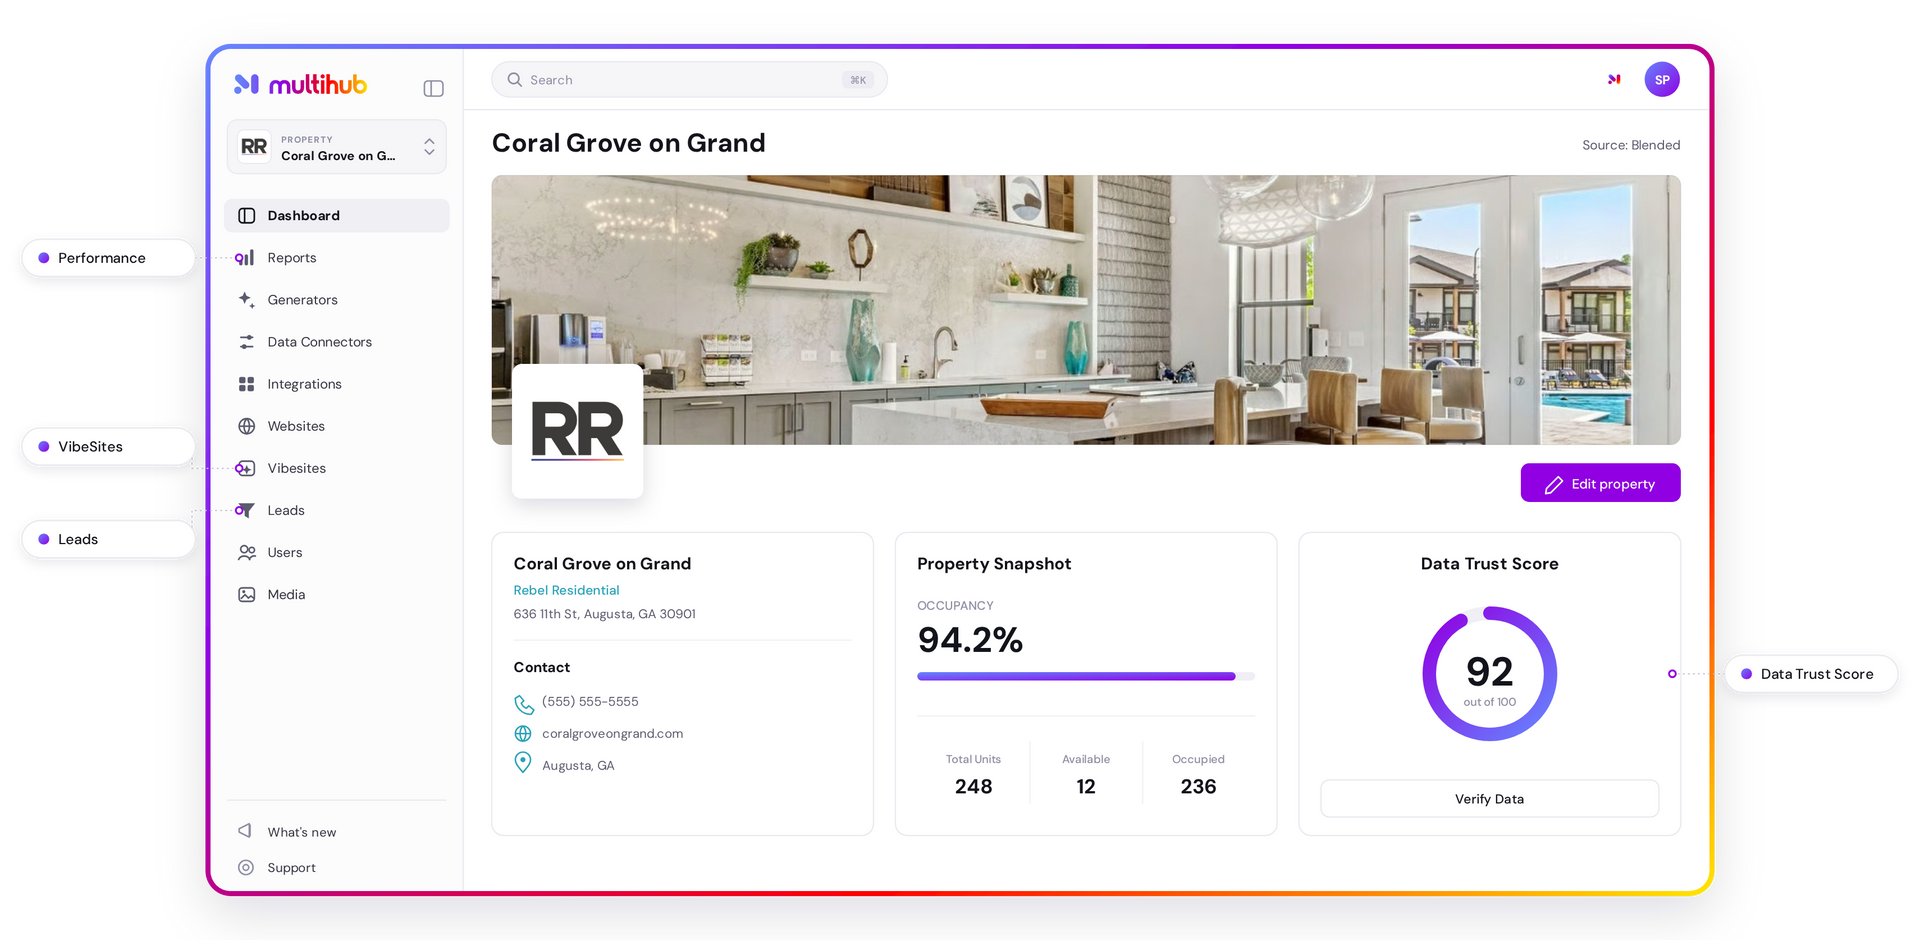
Task: Open the Dashboard menu item
Action: point(337,216)
